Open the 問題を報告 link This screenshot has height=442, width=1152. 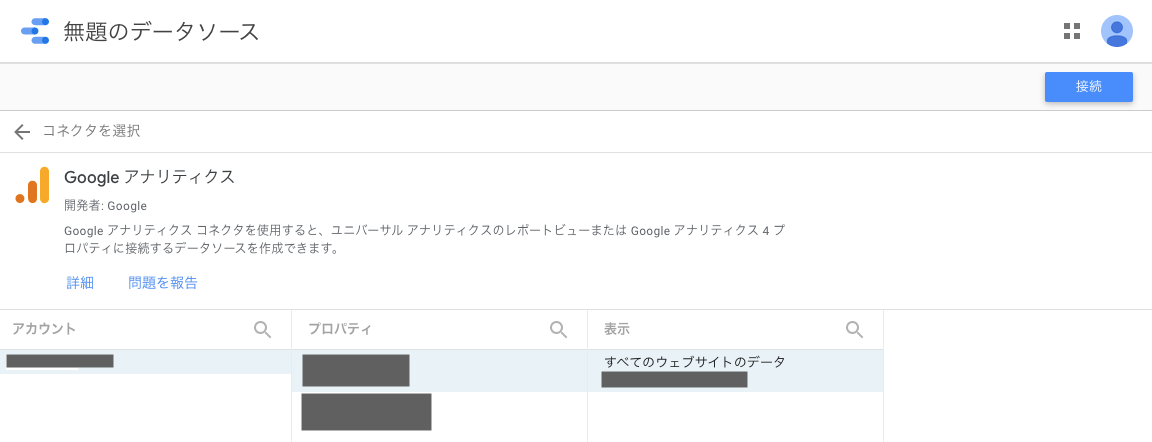tap(162, 283)
